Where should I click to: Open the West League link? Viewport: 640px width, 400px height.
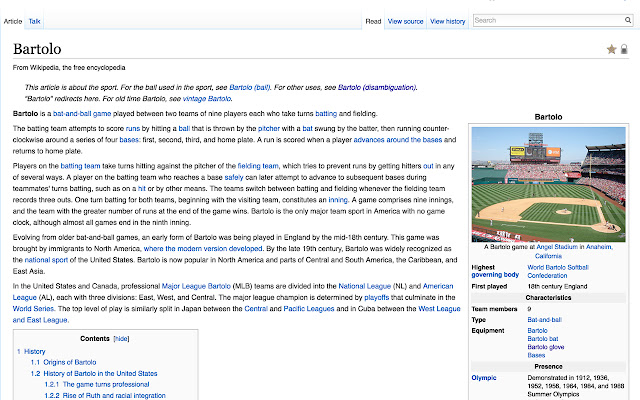coord(439,309)
